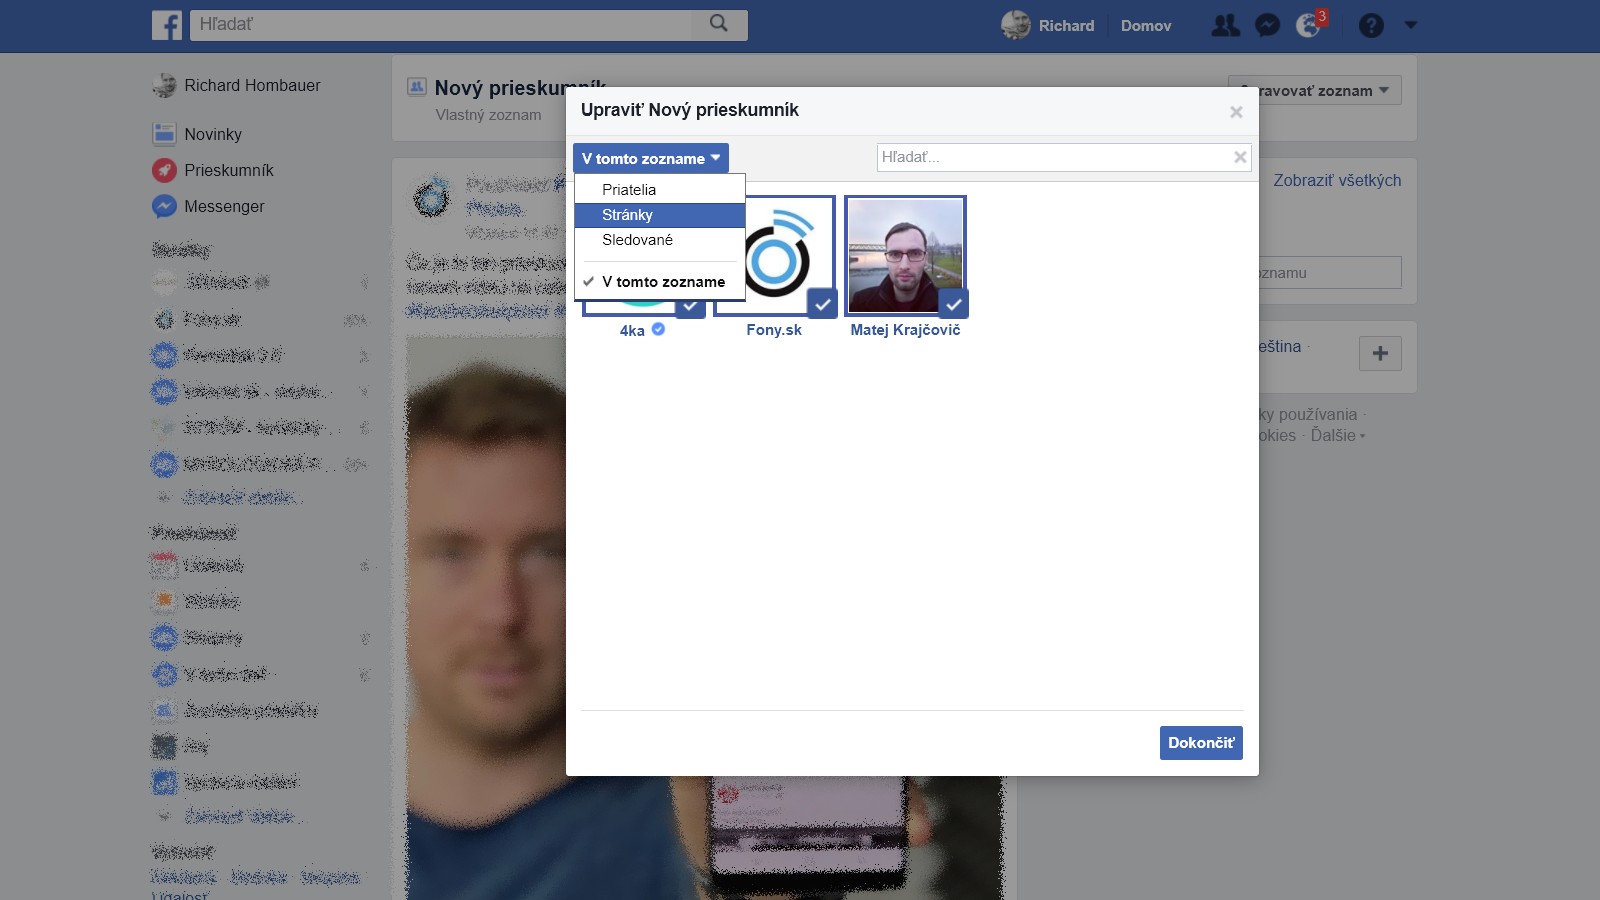Open Messenger icon in top bar
The image size is (1600, 900).
[x=1267, y=25]
